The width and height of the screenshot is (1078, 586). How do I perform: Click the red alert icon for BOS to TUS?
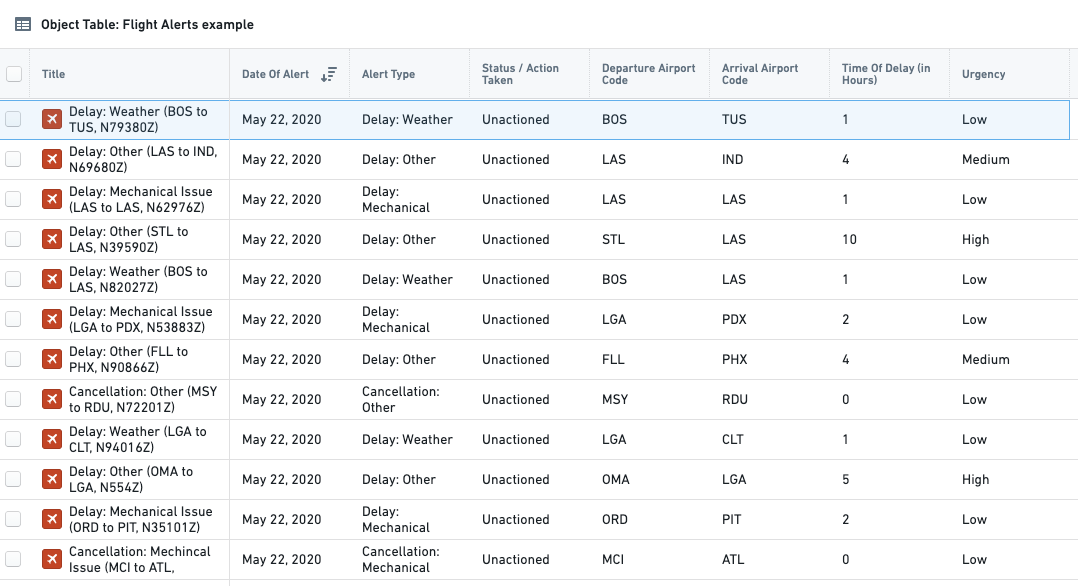(52, 119)
